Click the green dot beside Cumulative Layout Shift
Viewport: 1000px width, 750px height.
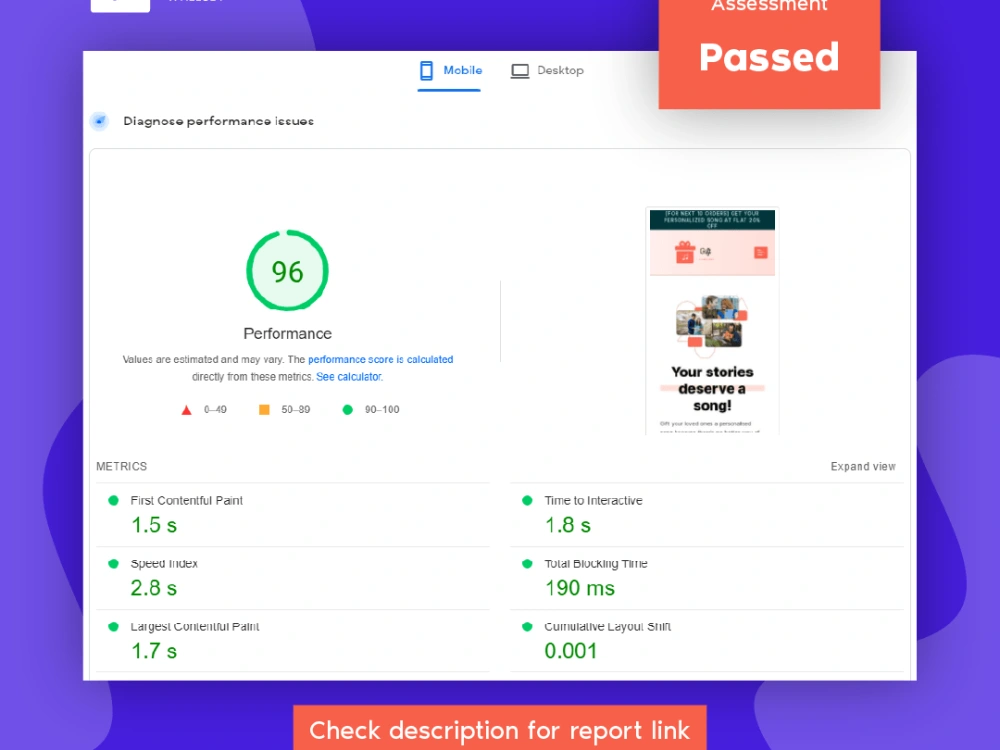pyautogui.click(x=527, y=627)
